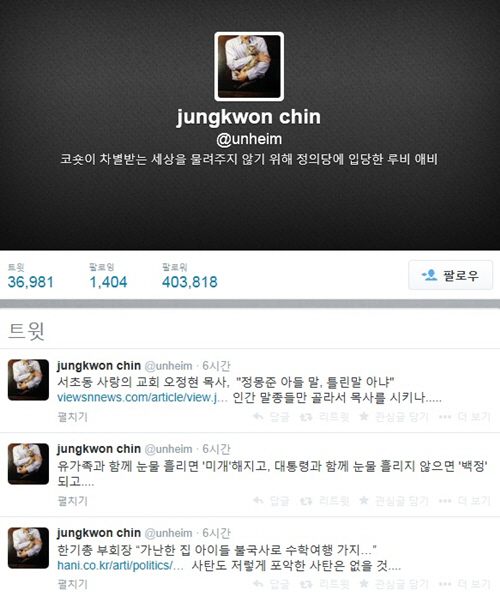The width and height of the screenshot is (500, 596).
Task: Click the @unheim handle in the first tweet
Action: point(168,366)
